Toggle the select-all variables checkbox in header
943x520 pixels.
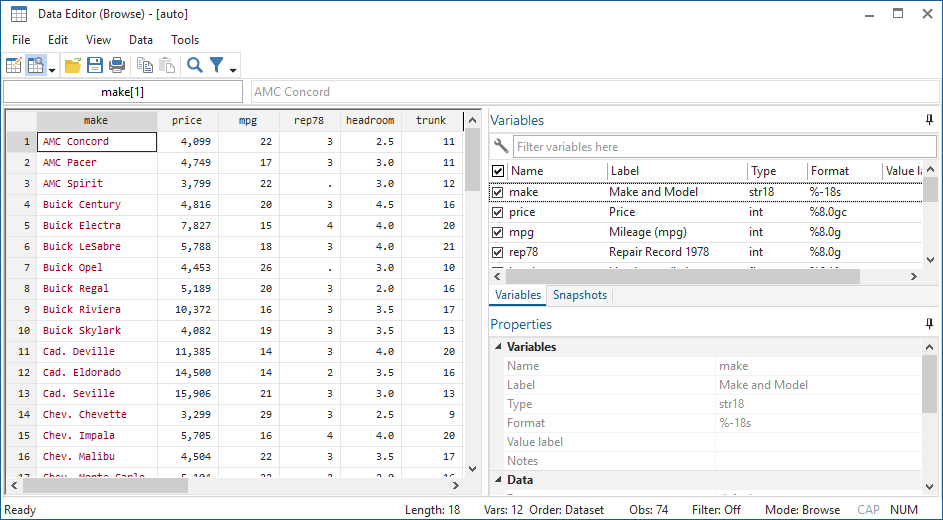pyautogui.click(x=498, y=171)
